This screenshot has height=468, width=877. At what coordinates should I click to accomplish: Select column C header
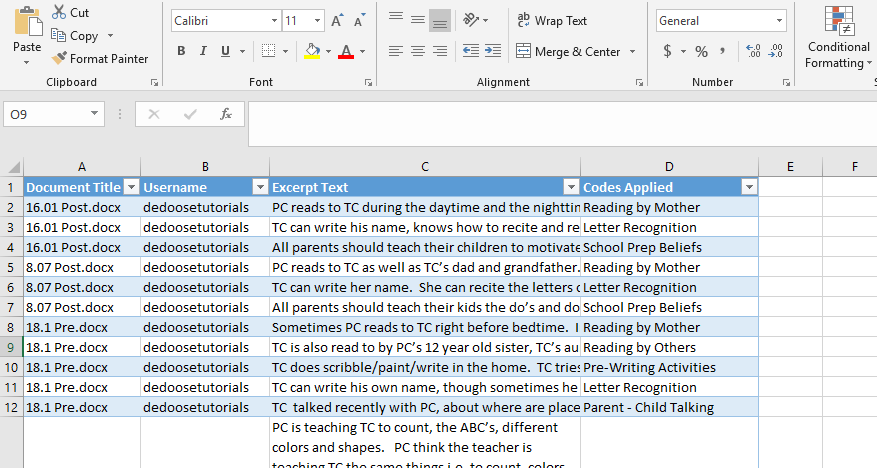[425, 167]
